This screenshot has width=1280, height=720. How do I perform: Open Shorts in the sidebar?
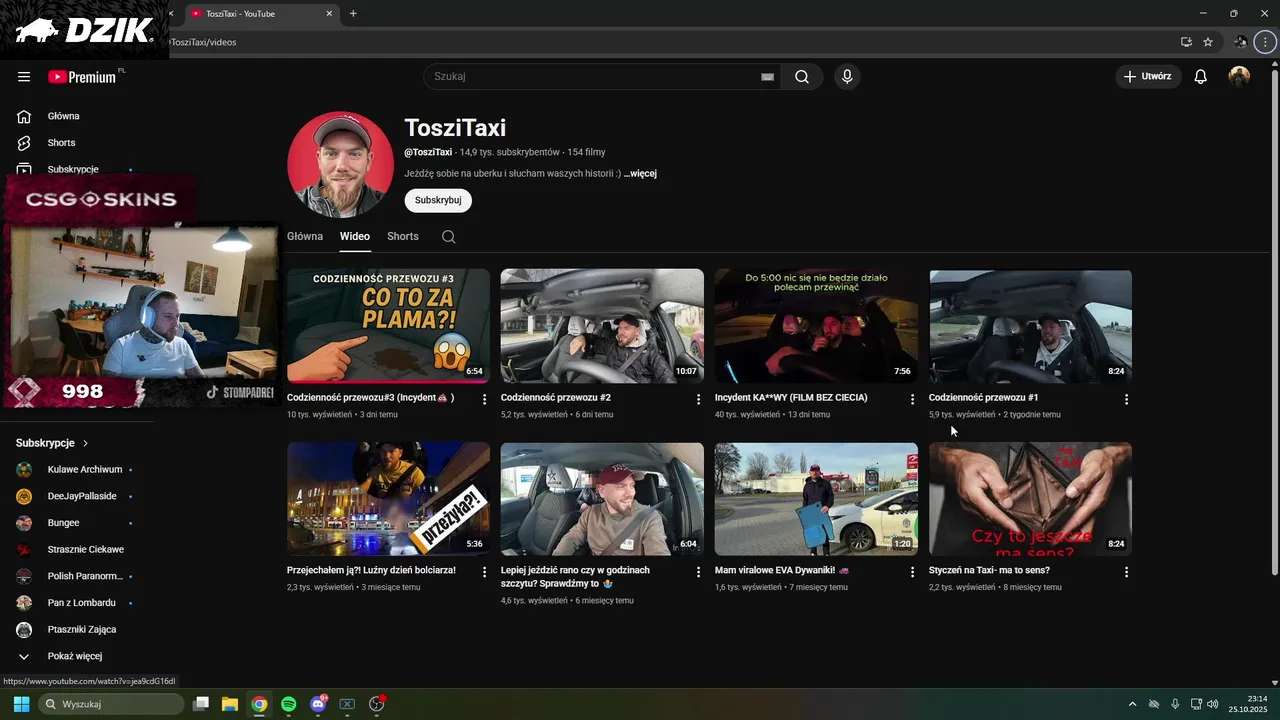tap(61, 143)
